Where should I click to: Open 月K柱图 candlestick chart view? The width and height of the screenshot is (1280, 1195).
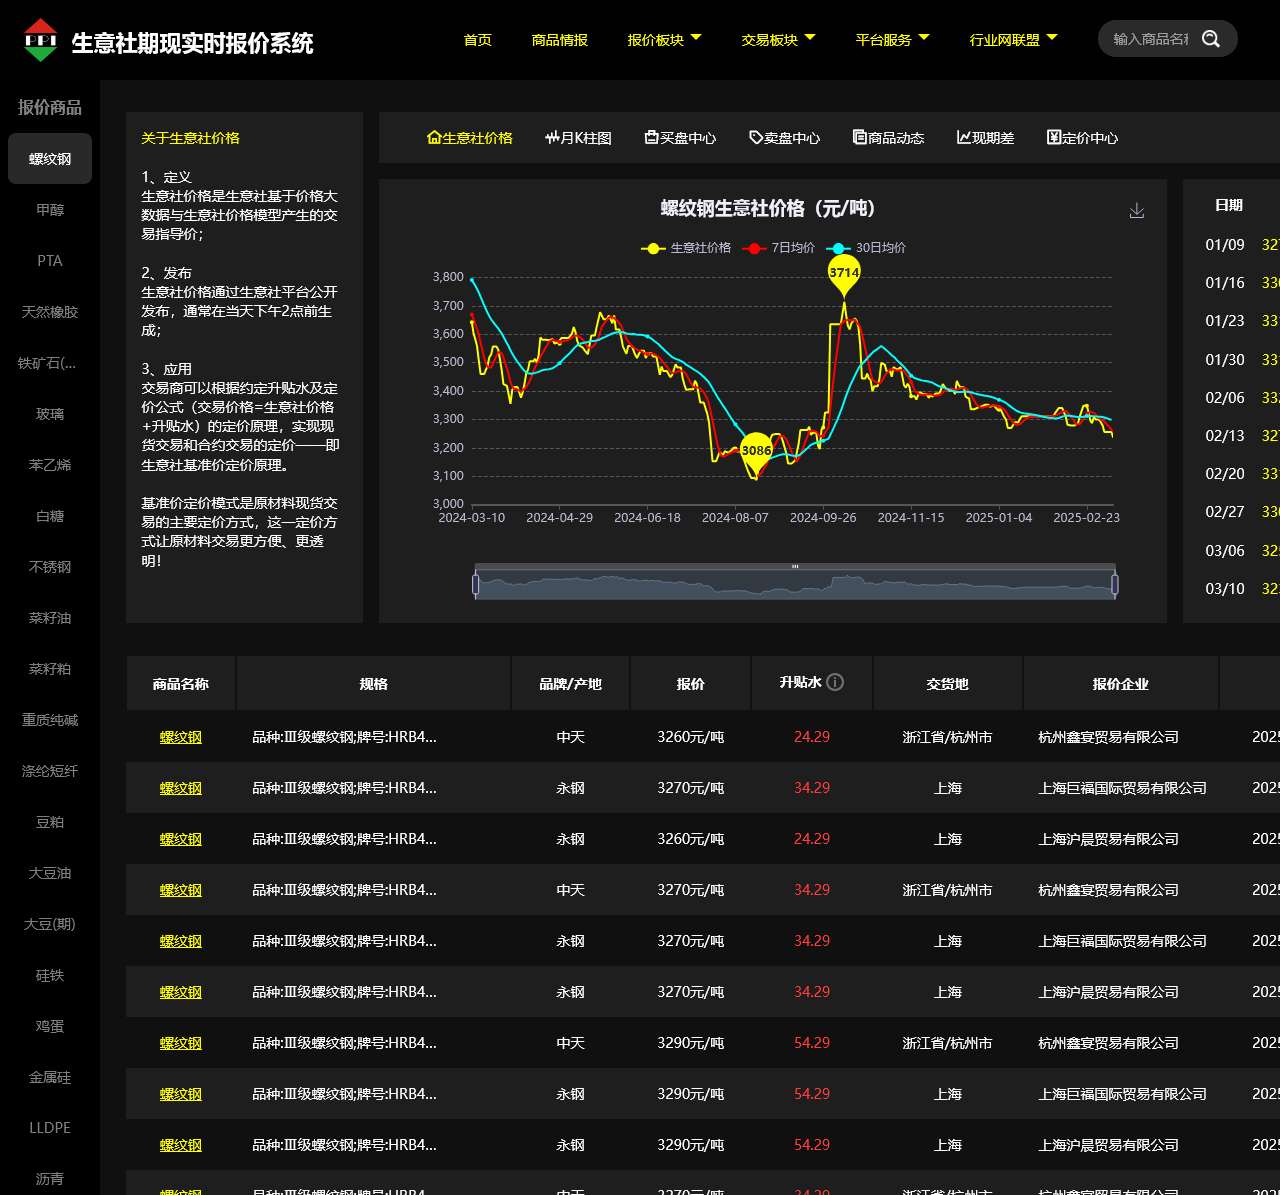tap(578, 138)
